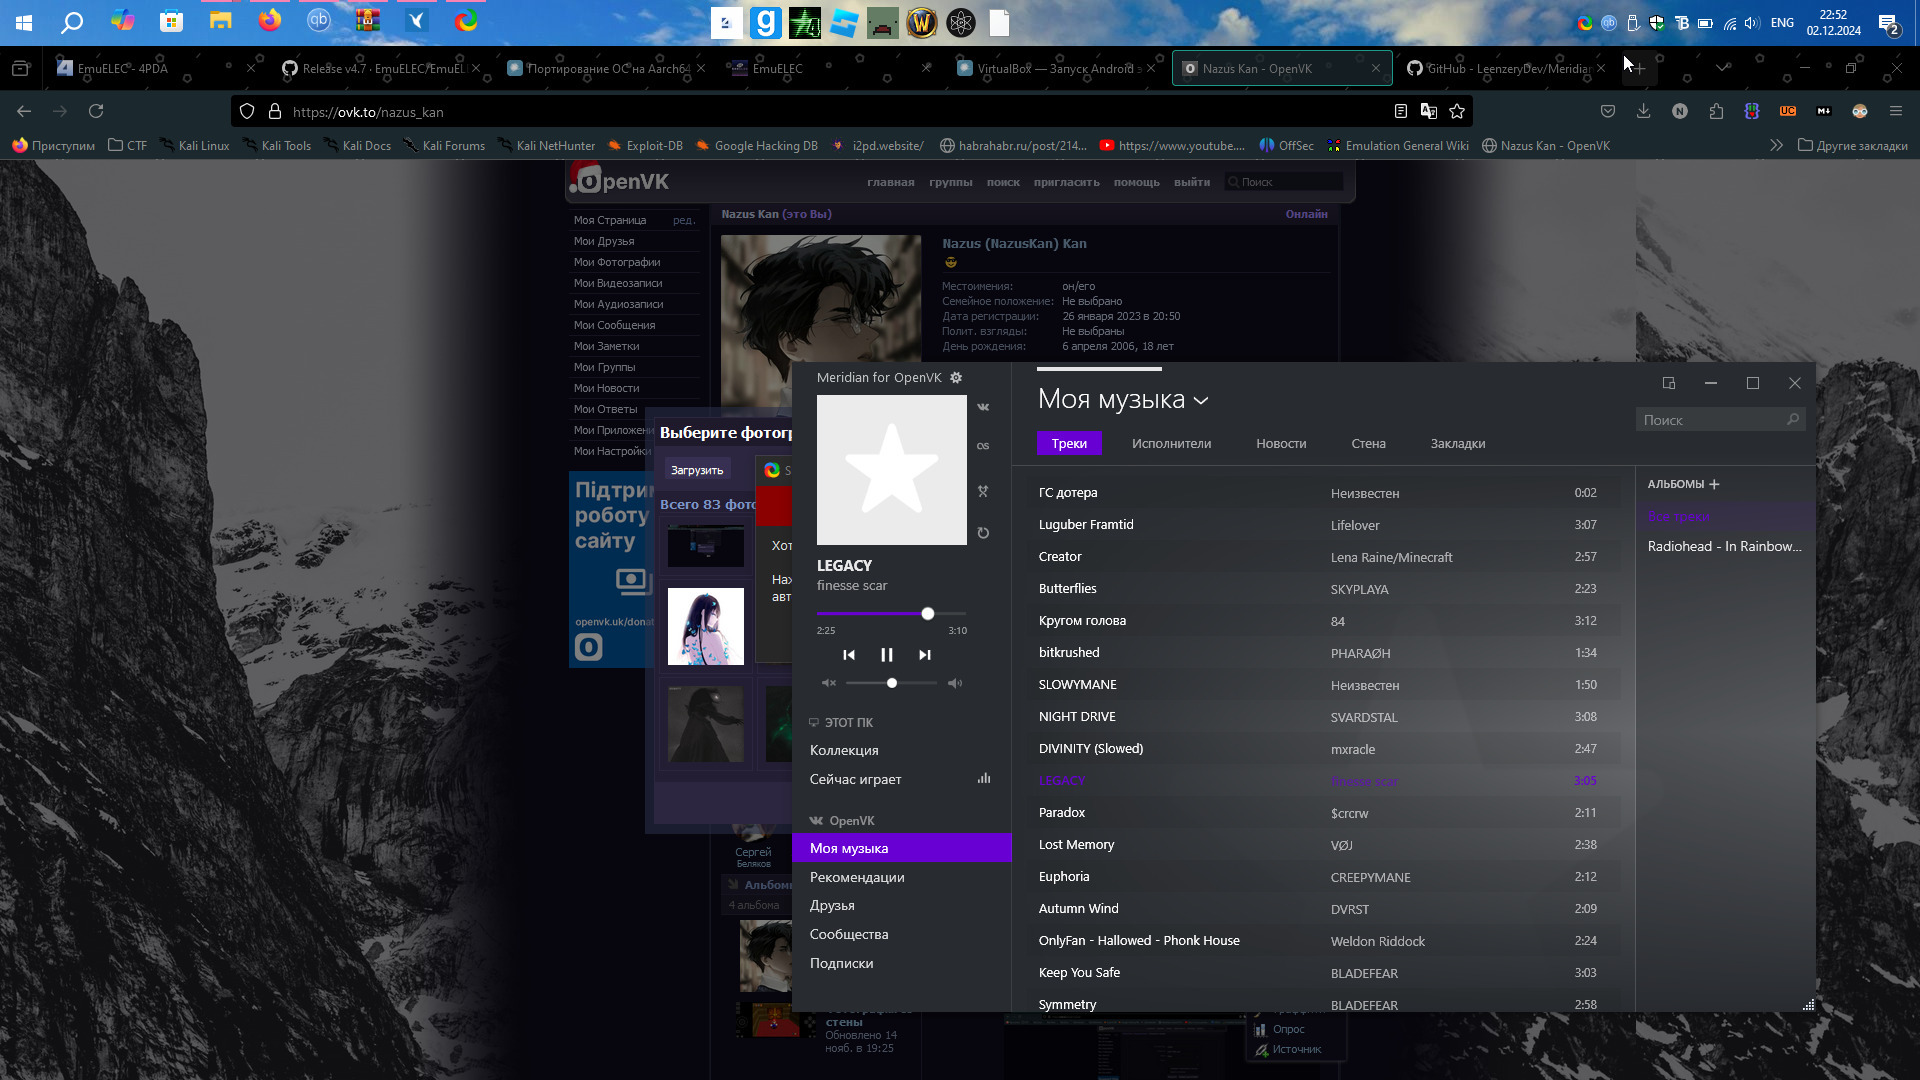This screenshot has height=1080, width=1920.
Task: Switch Meridian to compact mode icon
Action: click(1668, 383)
